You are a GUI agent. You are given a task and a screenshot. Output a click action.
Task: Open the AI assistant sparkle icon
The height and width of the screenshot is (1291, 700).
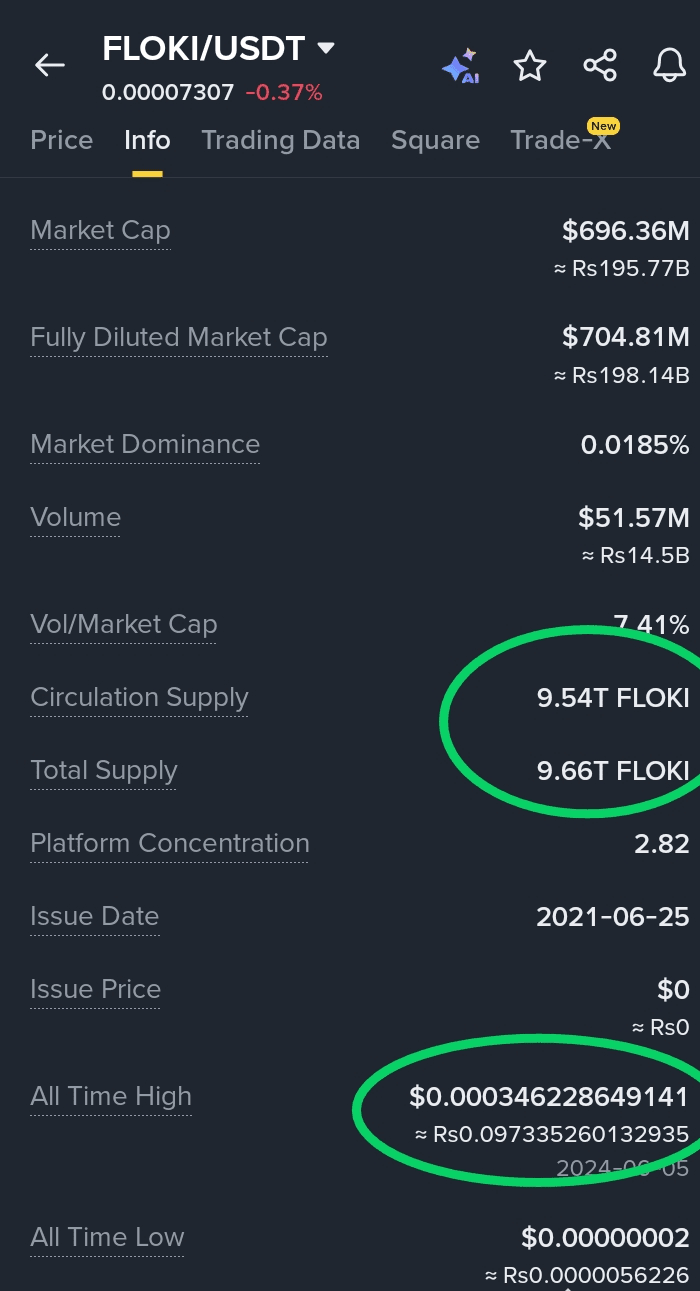pos(460,67)
